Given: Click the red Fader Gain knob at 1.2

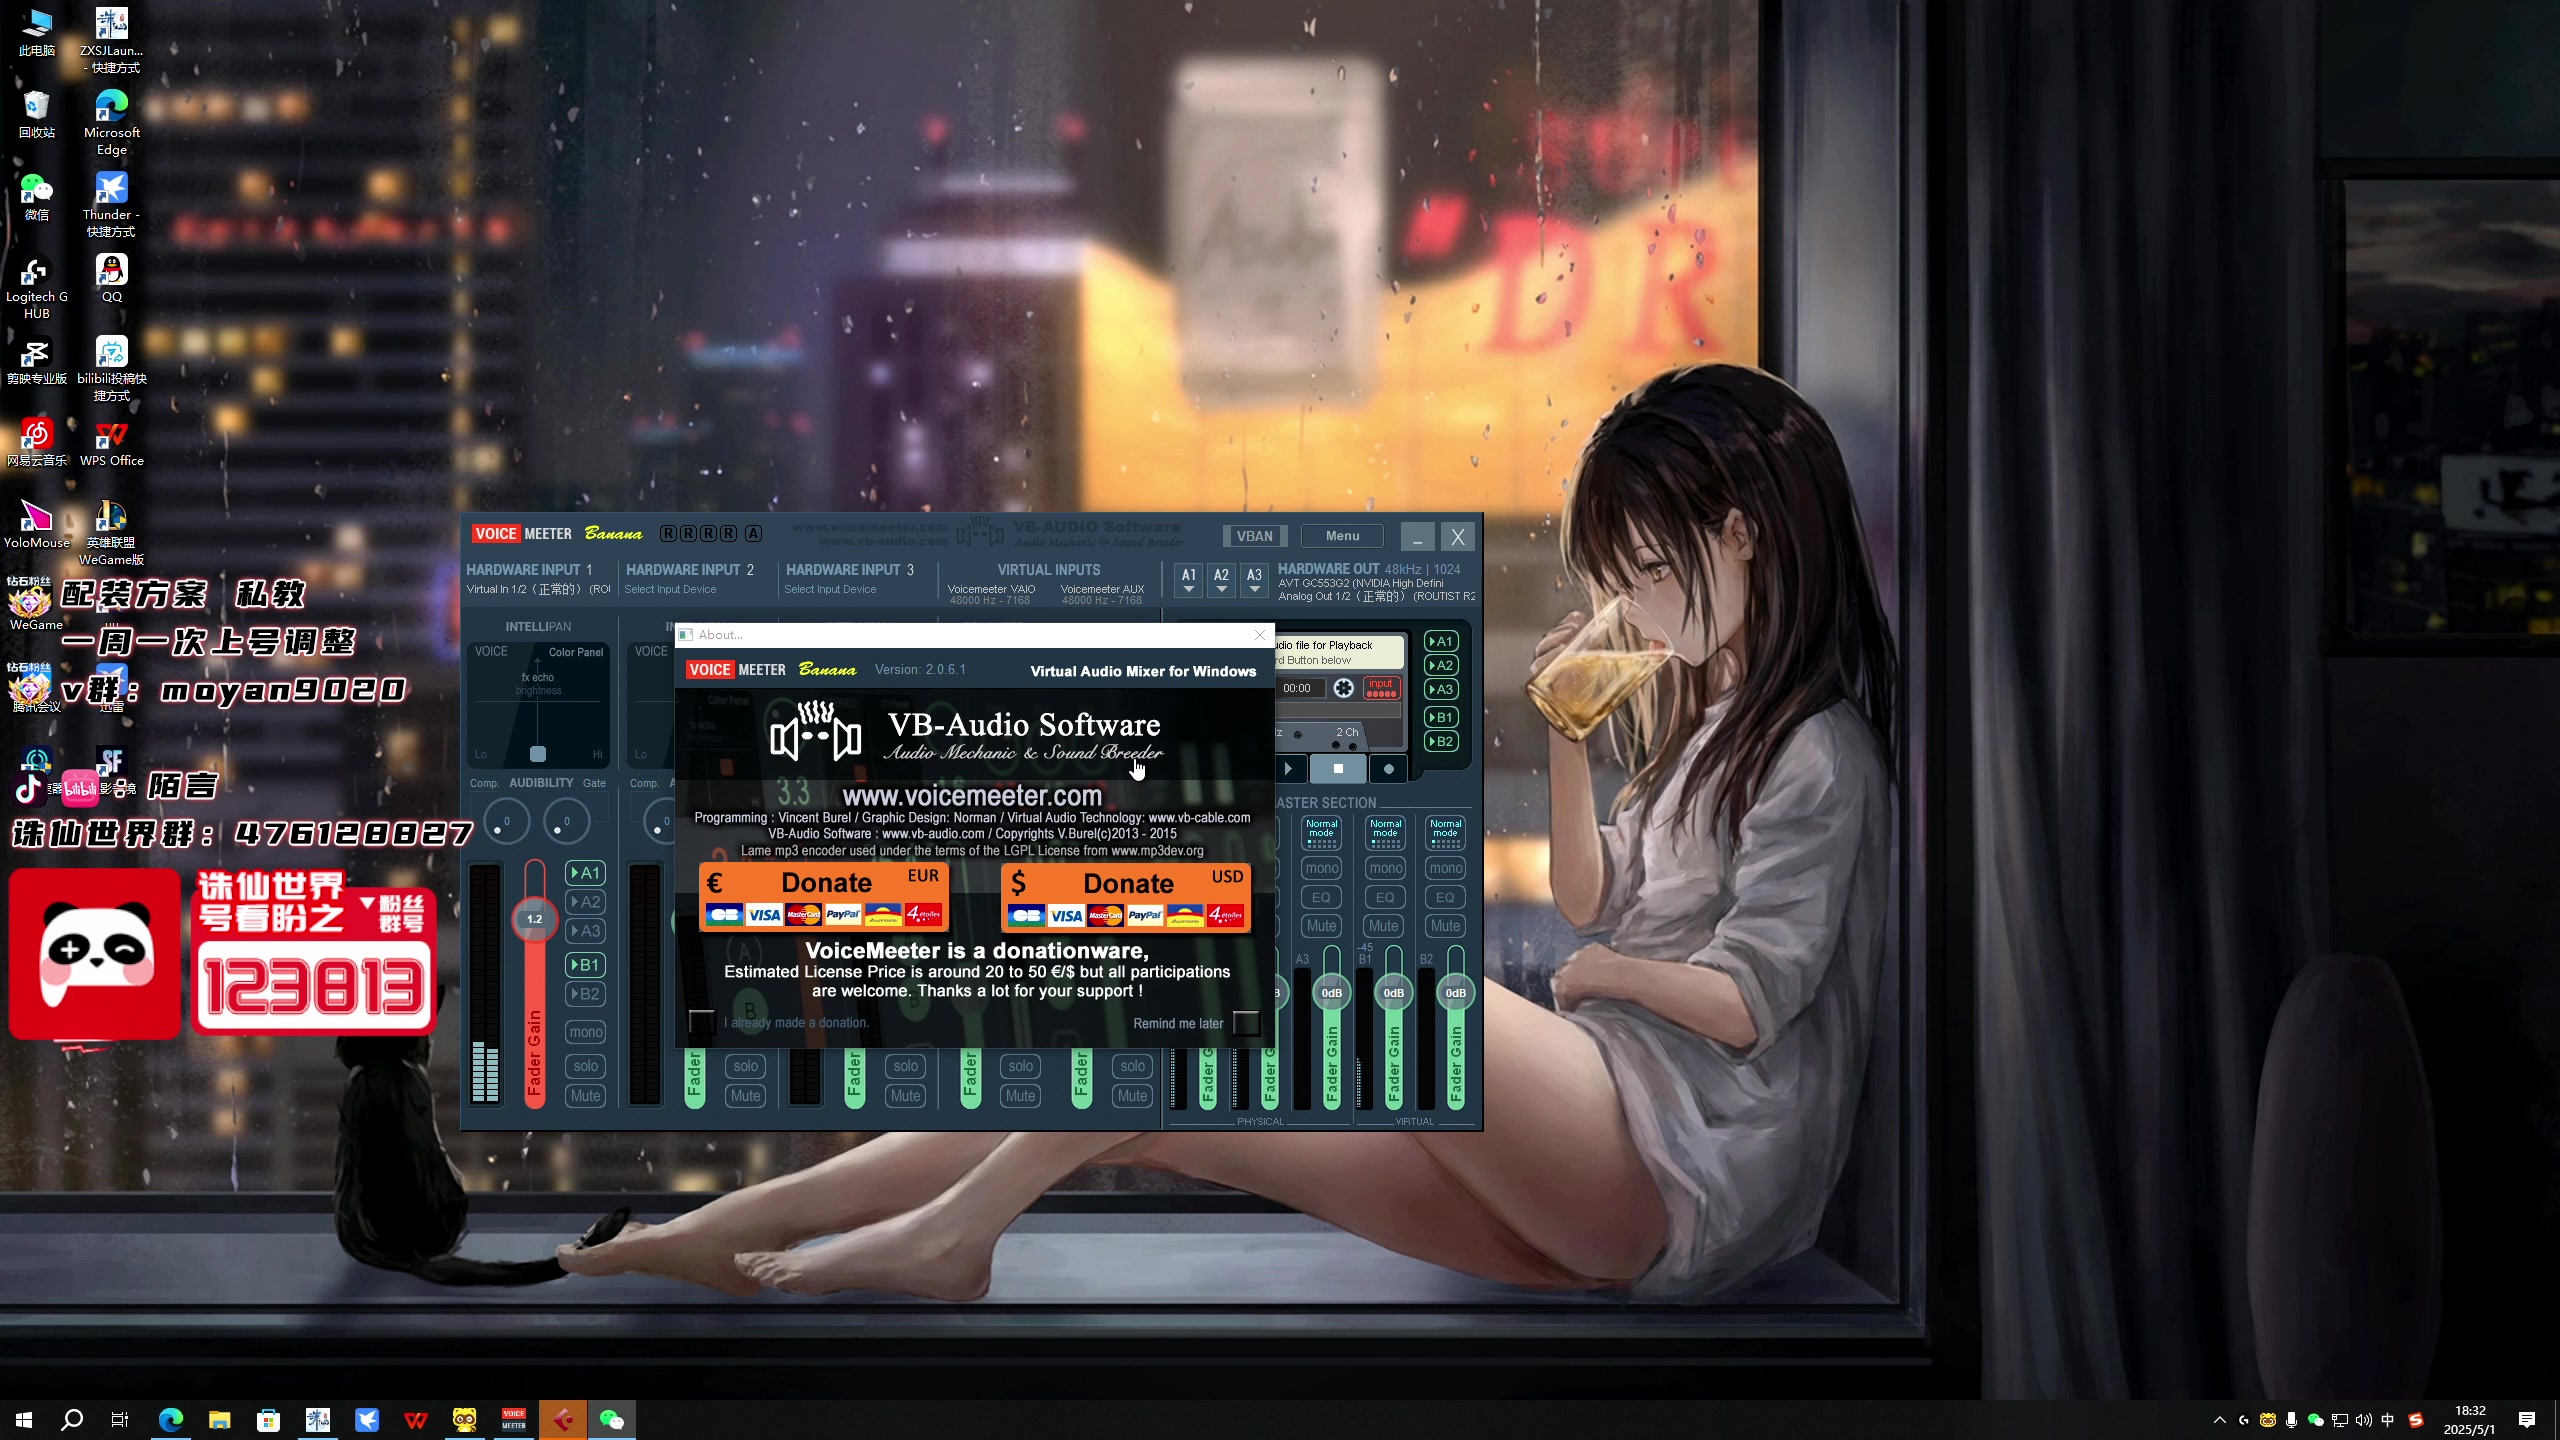Looking at the screenshot, I should tap(534, 919).
